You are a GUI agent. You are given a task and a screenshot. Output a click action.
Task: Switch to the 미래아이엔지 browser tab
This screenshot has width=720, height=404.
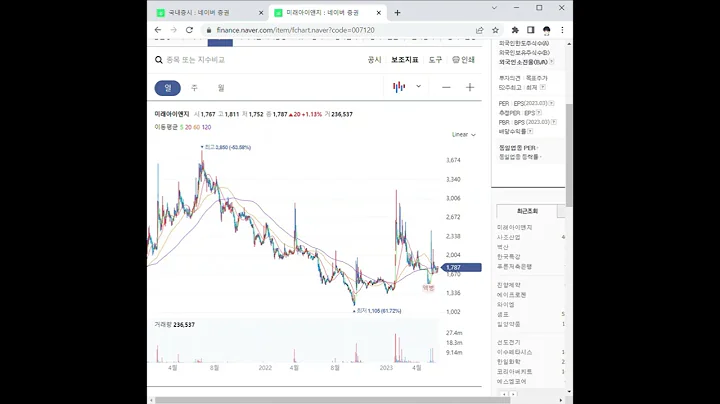(327, 13)
